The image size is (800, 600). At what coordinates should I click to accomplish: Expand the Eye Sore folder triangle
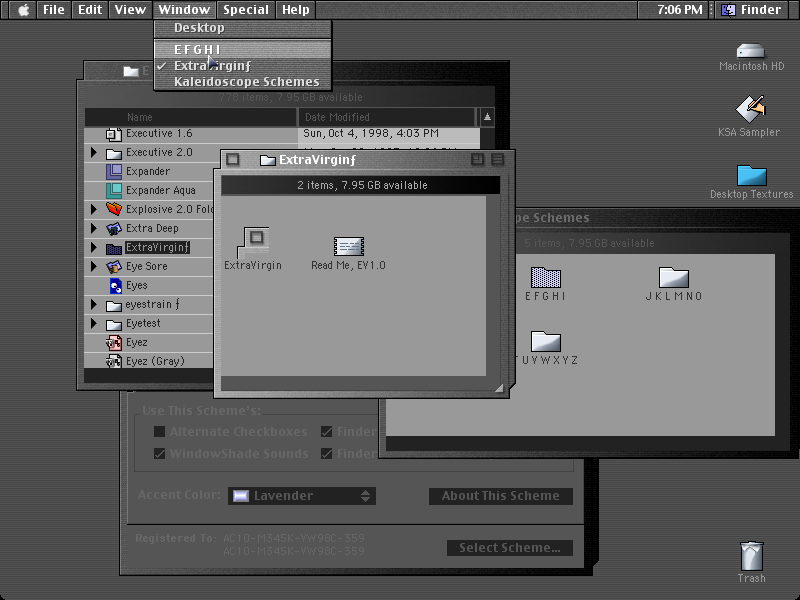(93, 266)
